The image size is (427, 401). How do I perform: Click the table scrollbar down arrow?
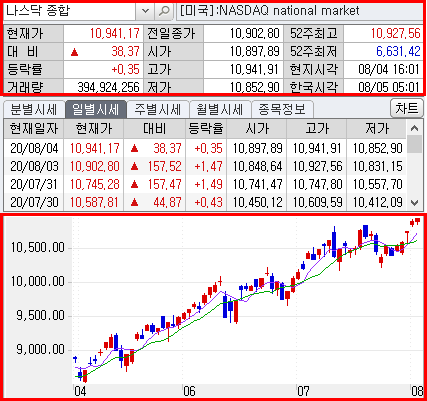pyautogui.click(x=414, y=202)
